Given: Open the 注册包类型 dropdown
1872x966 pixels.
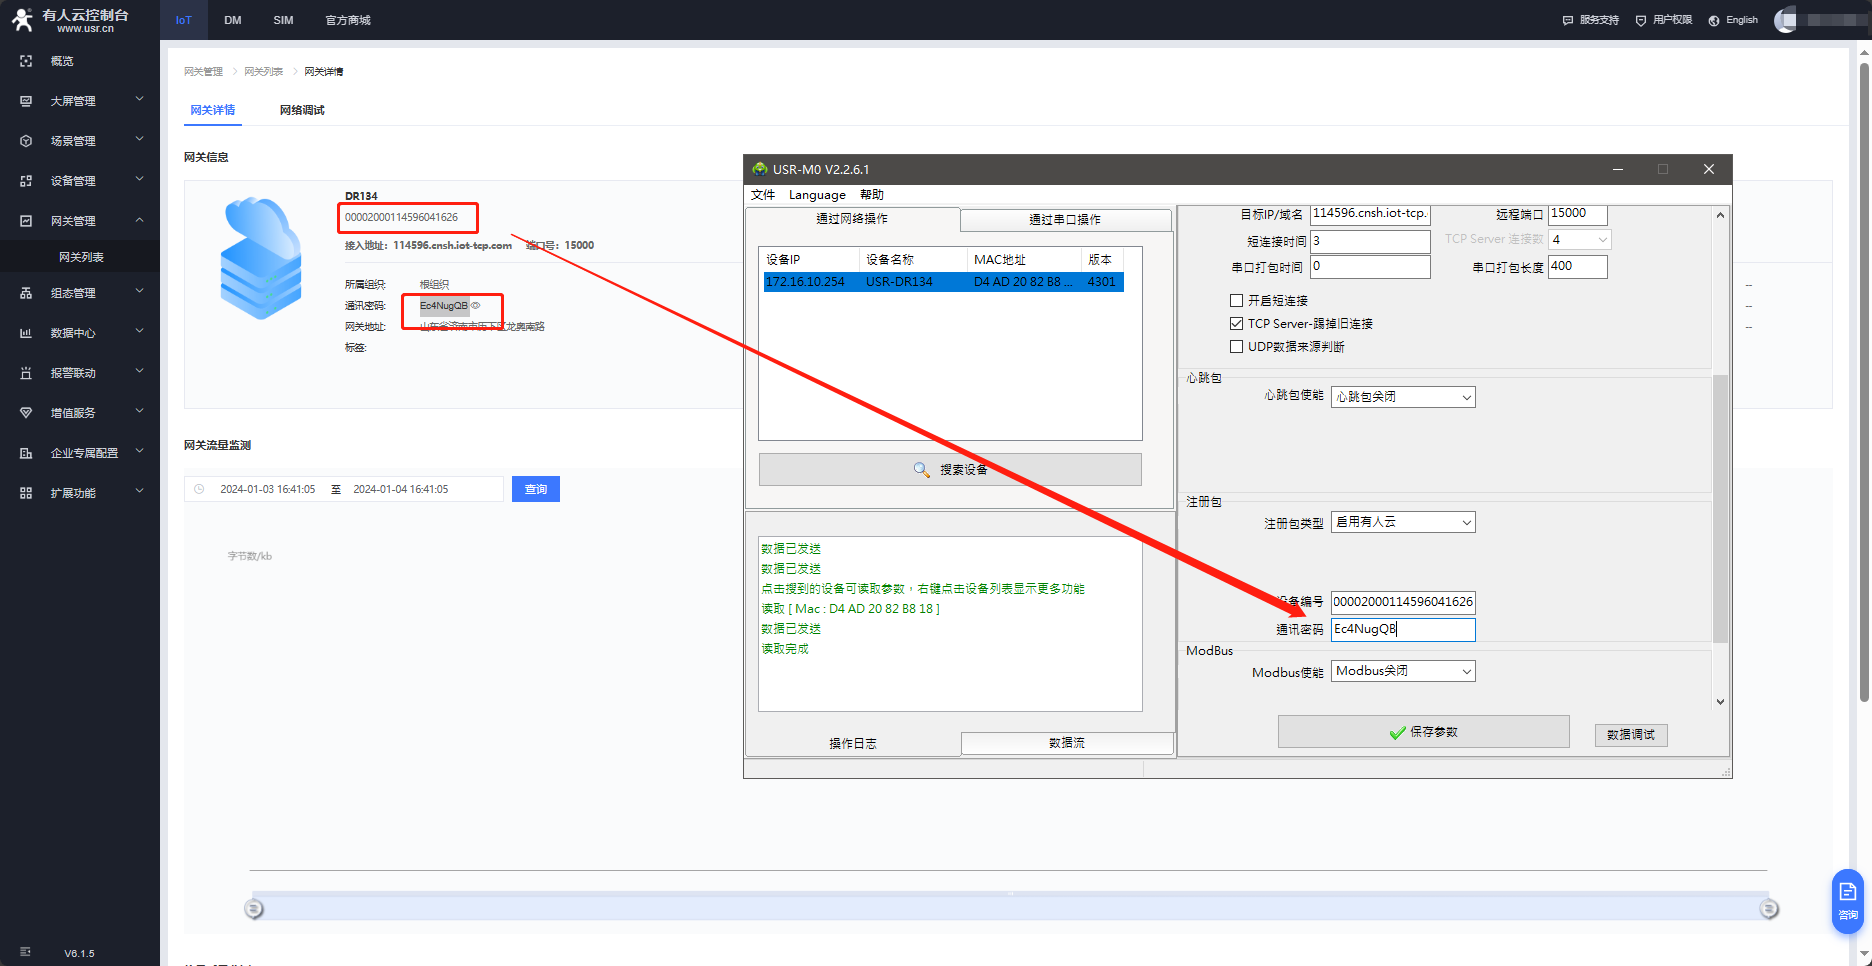Looking at the screenshot, I should (x=1402, y=522).
